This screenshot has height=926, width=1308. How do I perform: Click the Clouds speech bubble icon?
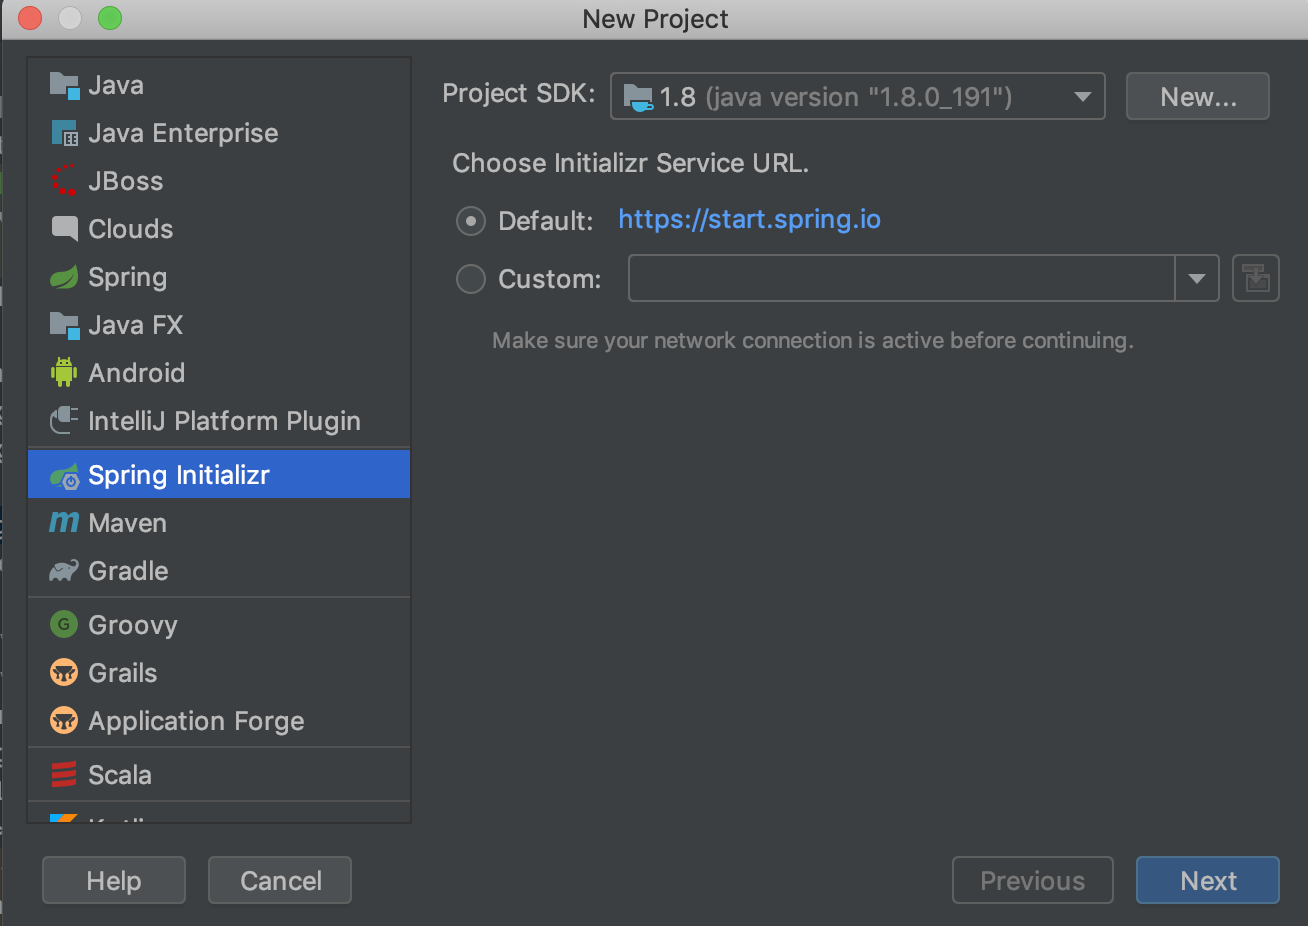click(x=64, y=229)
